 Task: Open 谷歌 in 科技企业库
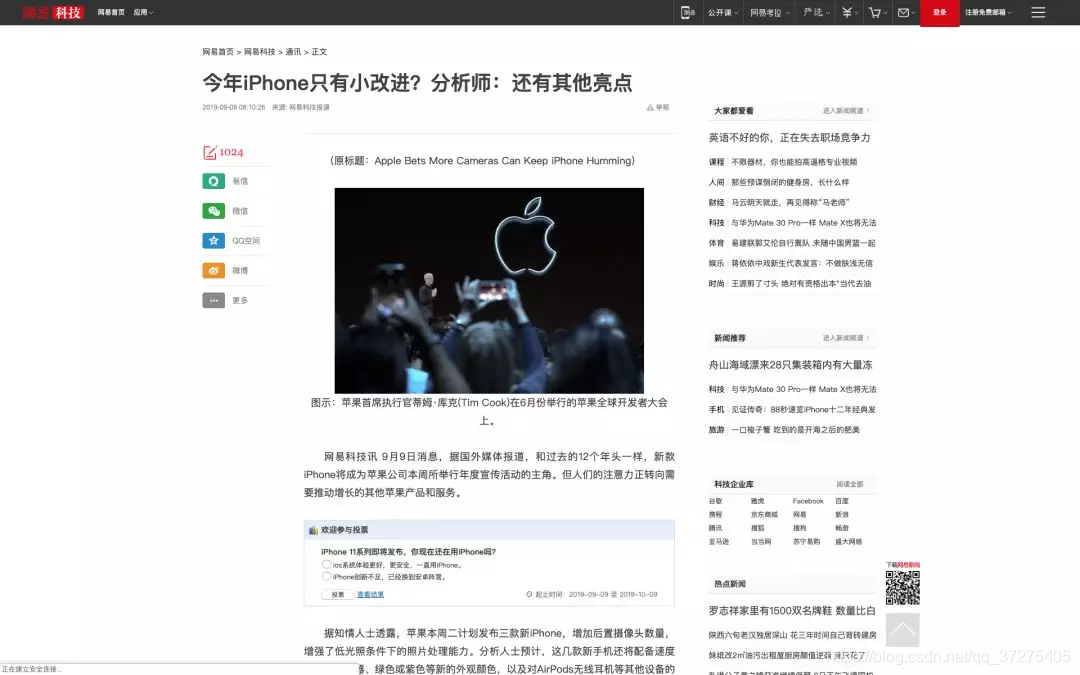[x=716, y=501]
